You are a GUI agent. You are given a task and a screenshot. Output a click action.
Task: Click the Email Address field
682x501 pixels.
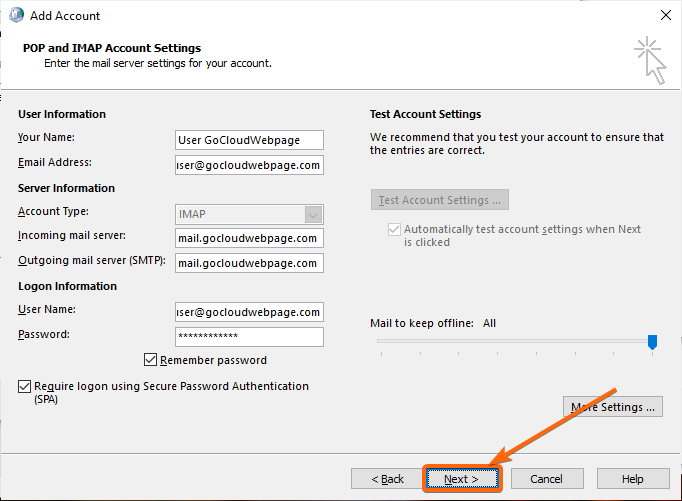(x=249, y=165)
